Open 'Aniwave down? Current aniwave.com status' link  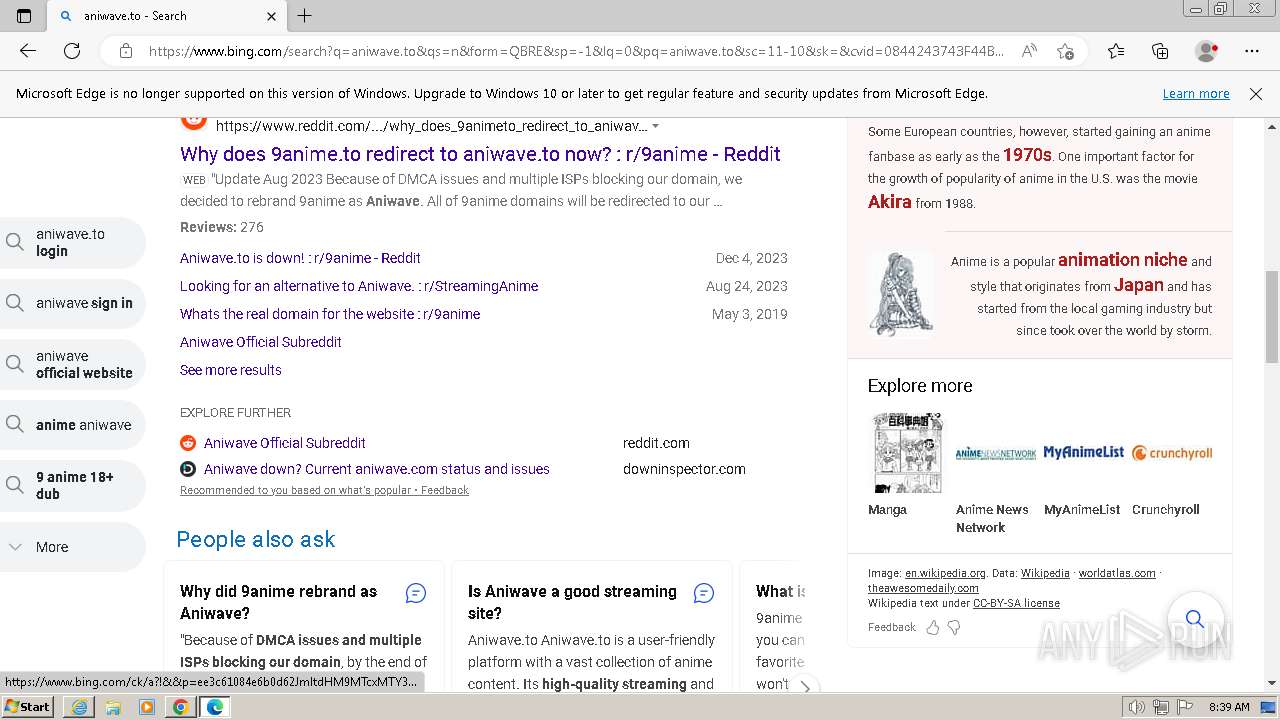point(377,469)
